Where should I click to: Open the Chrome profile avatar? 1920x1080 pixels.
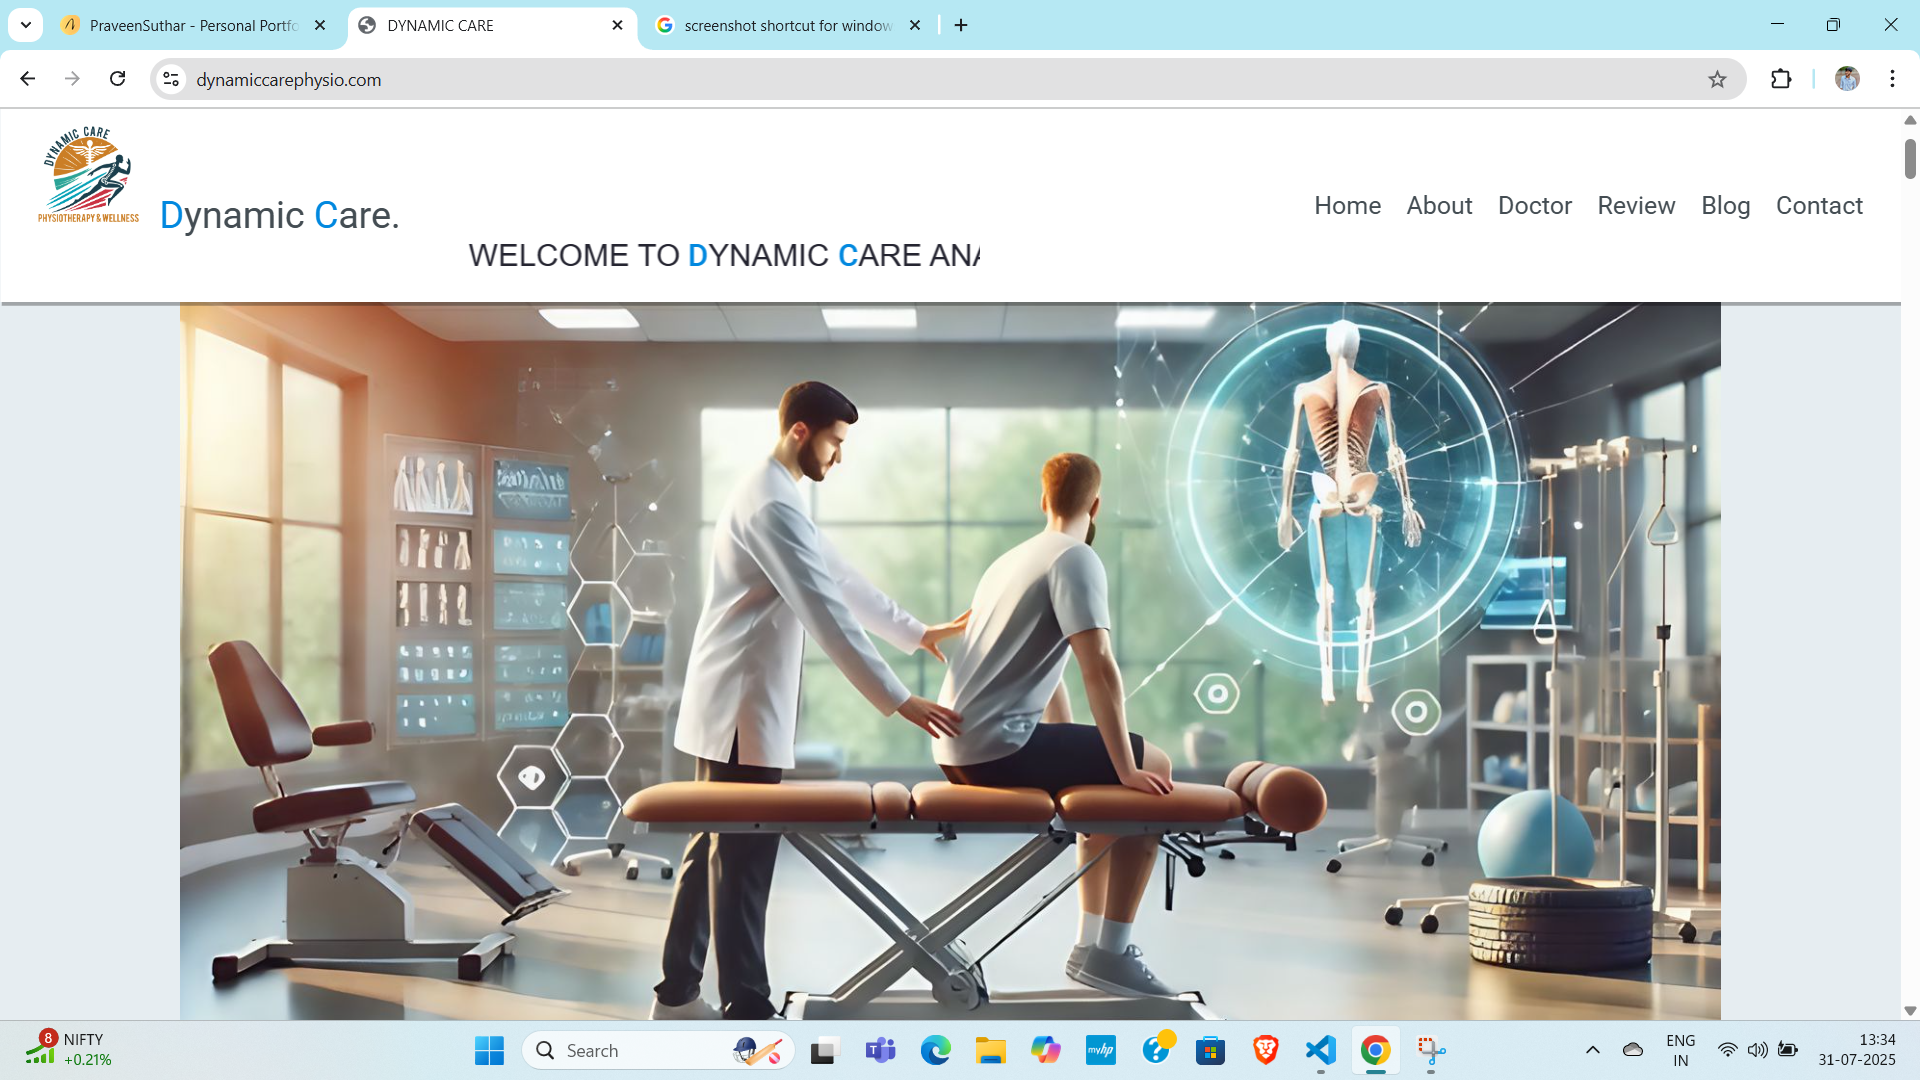tap(1847, 79)
